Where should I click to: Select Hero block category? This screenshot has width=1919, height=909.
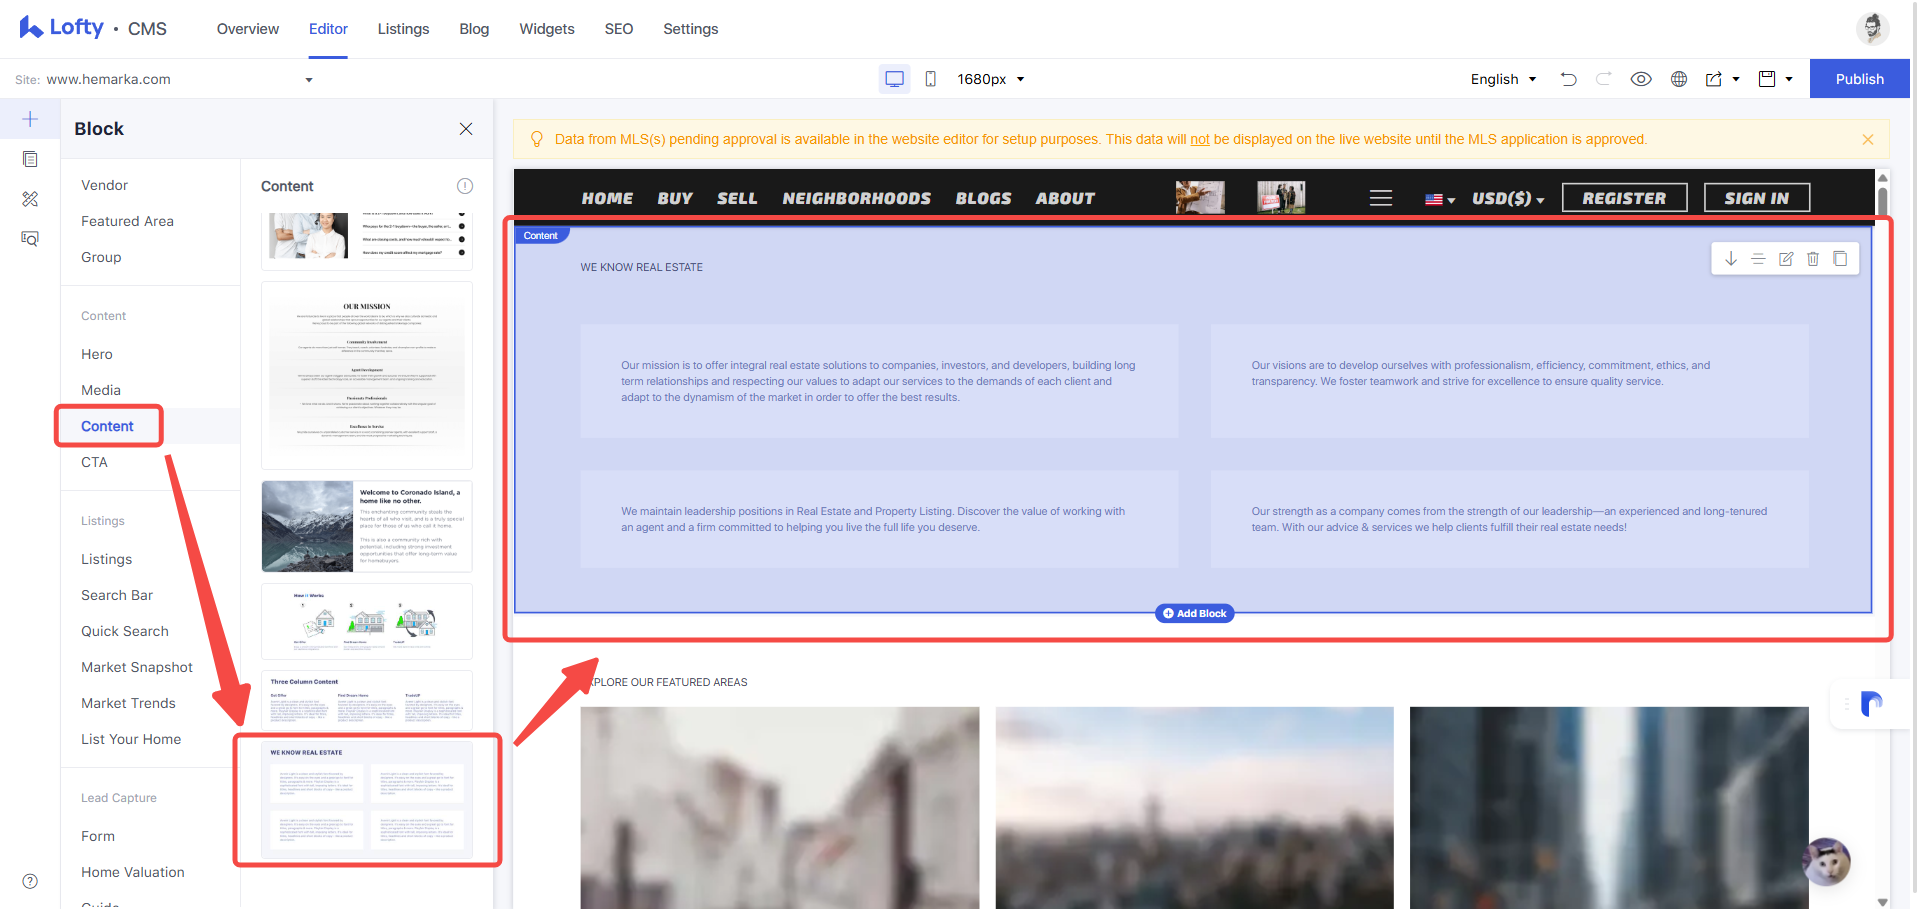tap(97, 354)
